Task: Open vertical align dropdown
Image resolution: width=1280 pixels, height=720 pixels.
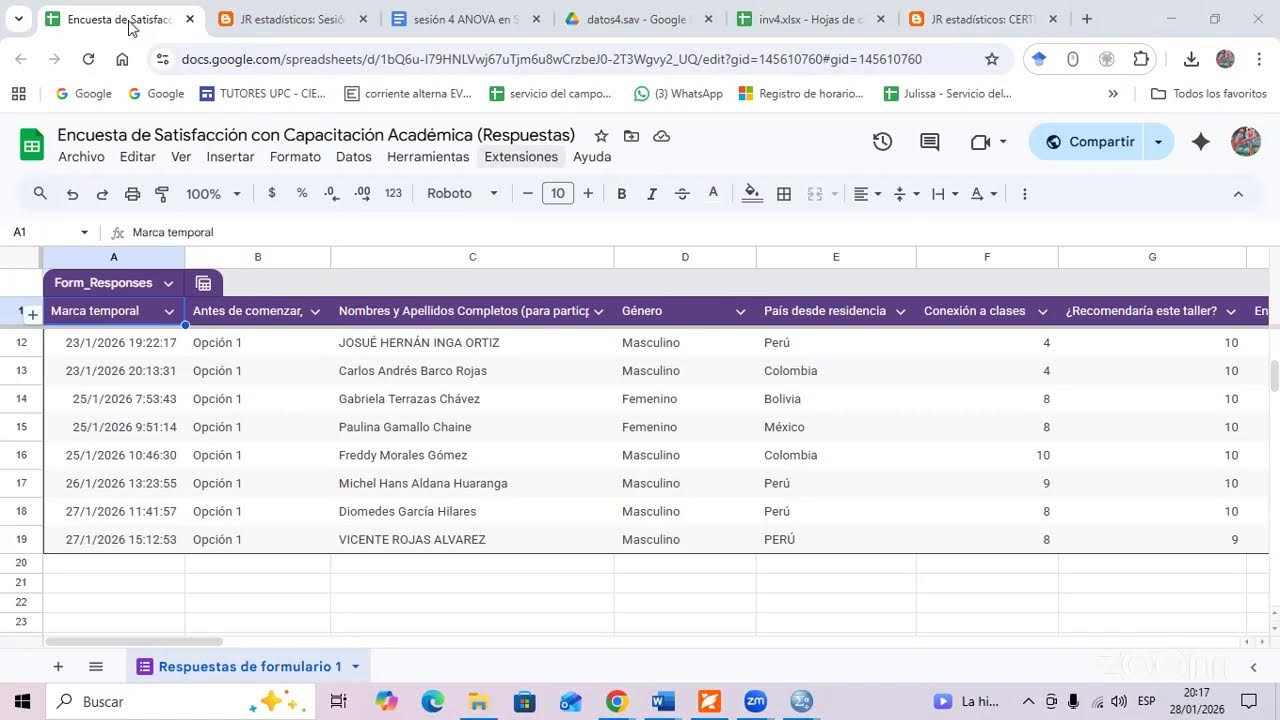Action: pyautogui.click(x=905, y=194)
